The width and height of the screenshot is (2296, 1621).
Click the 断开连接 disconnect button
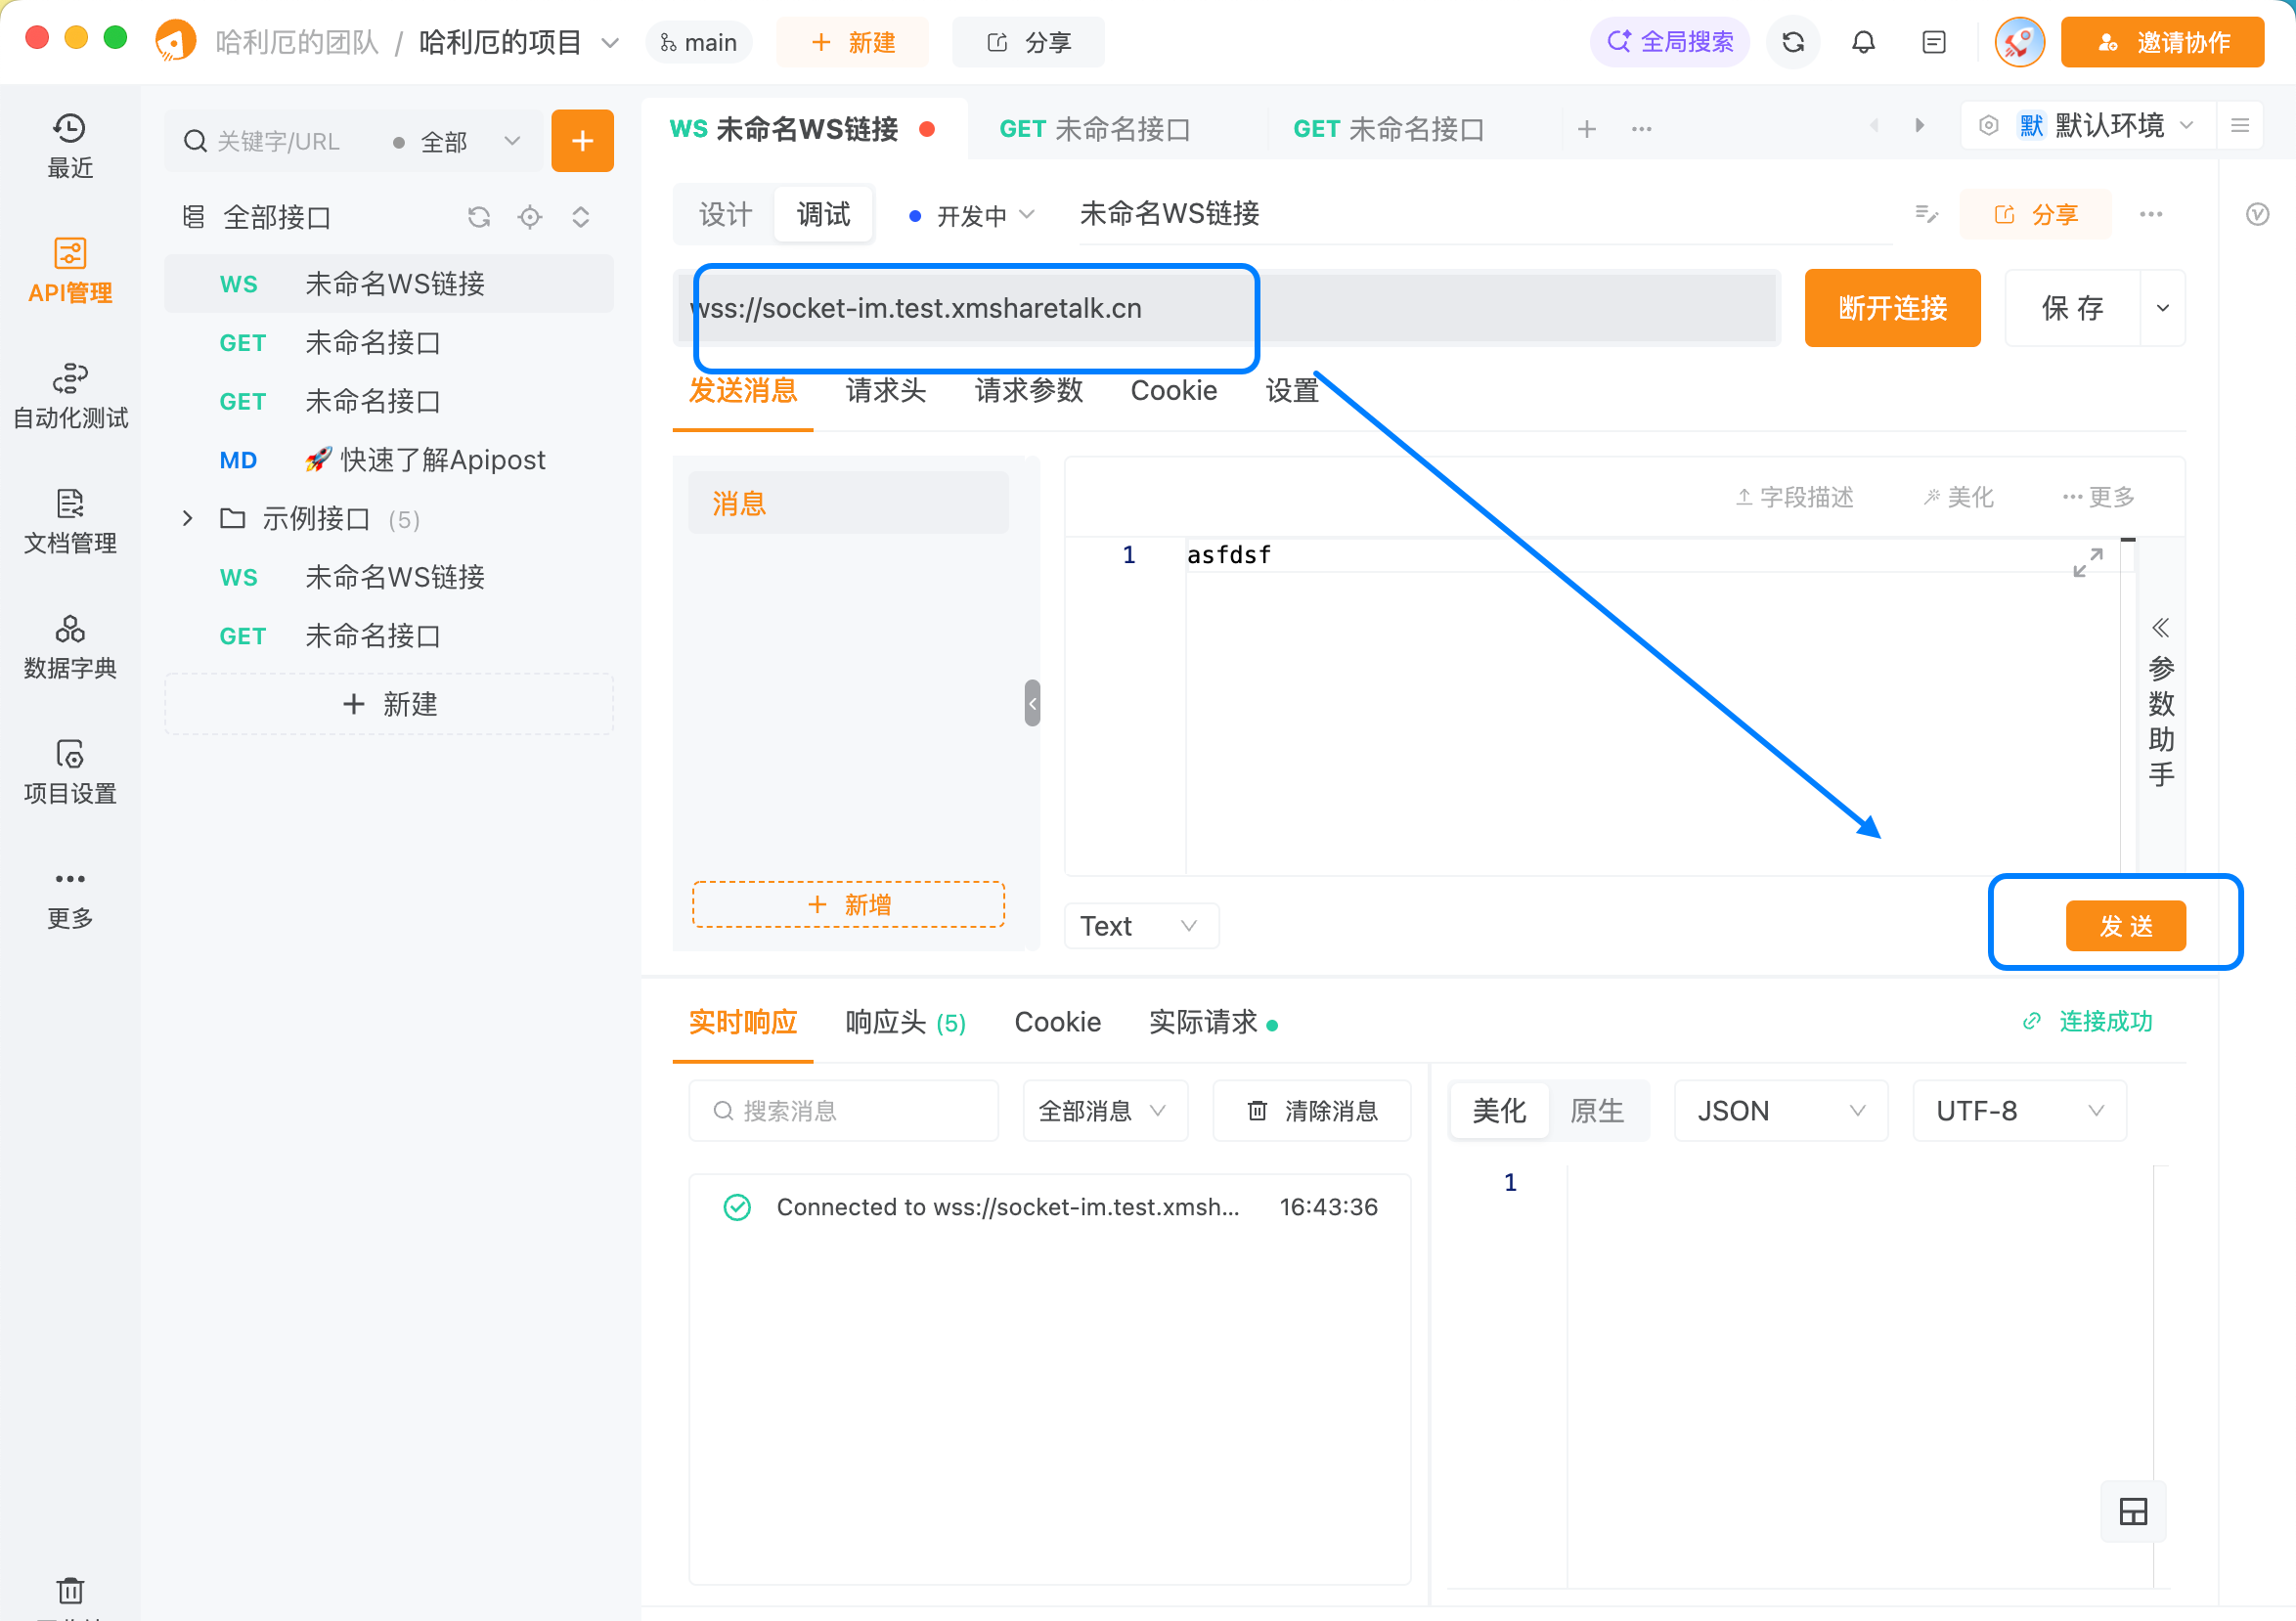pyautogui.click(x=1892, y=308)
